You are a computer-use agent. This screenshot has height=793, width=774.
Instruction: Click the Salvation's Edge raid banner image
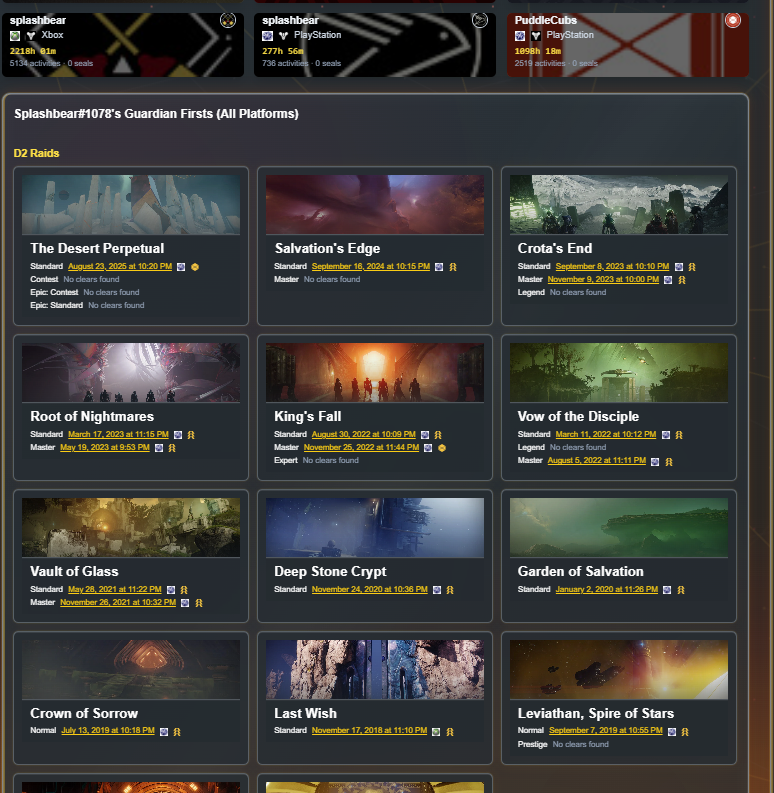tap(375, 205)
